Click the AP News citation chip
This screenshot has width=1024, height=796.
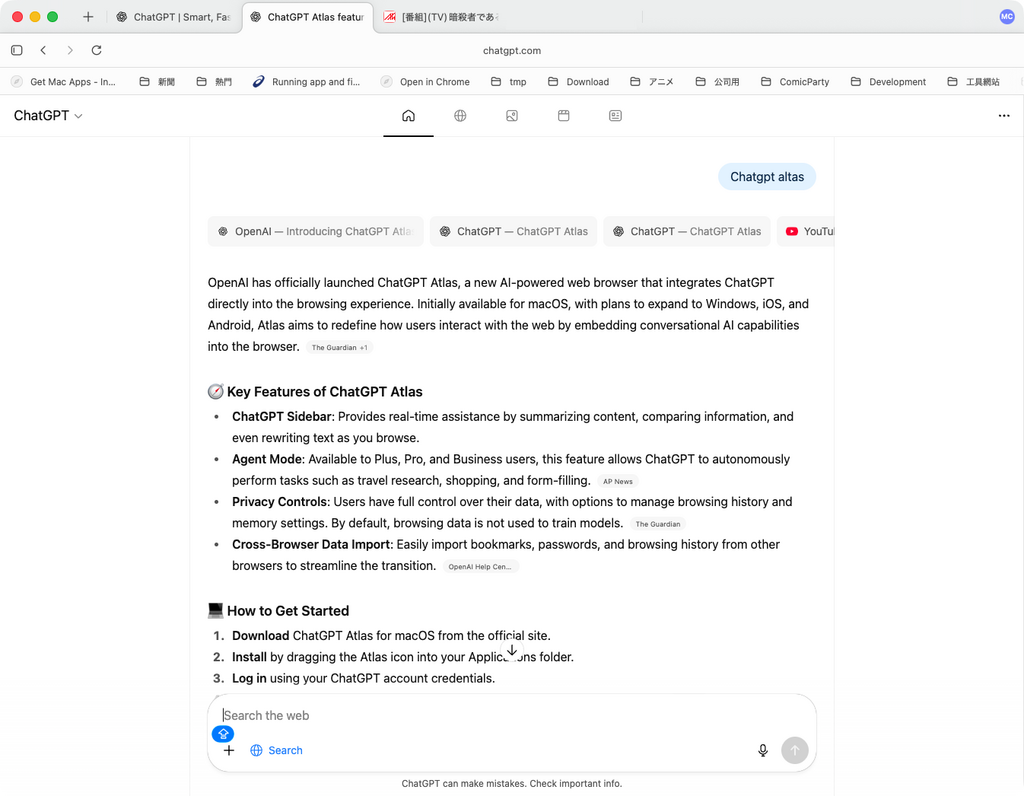[617, 482]
